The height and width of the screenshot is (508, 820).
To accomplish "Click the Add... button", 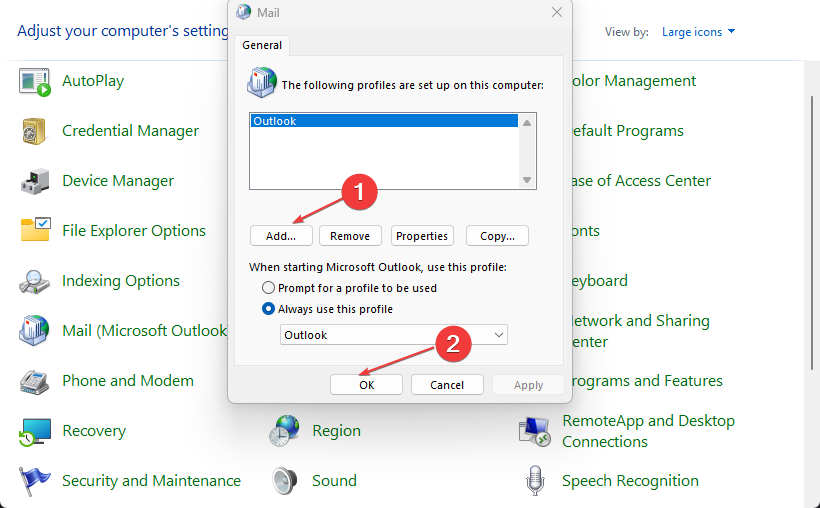I will [281, 236].
